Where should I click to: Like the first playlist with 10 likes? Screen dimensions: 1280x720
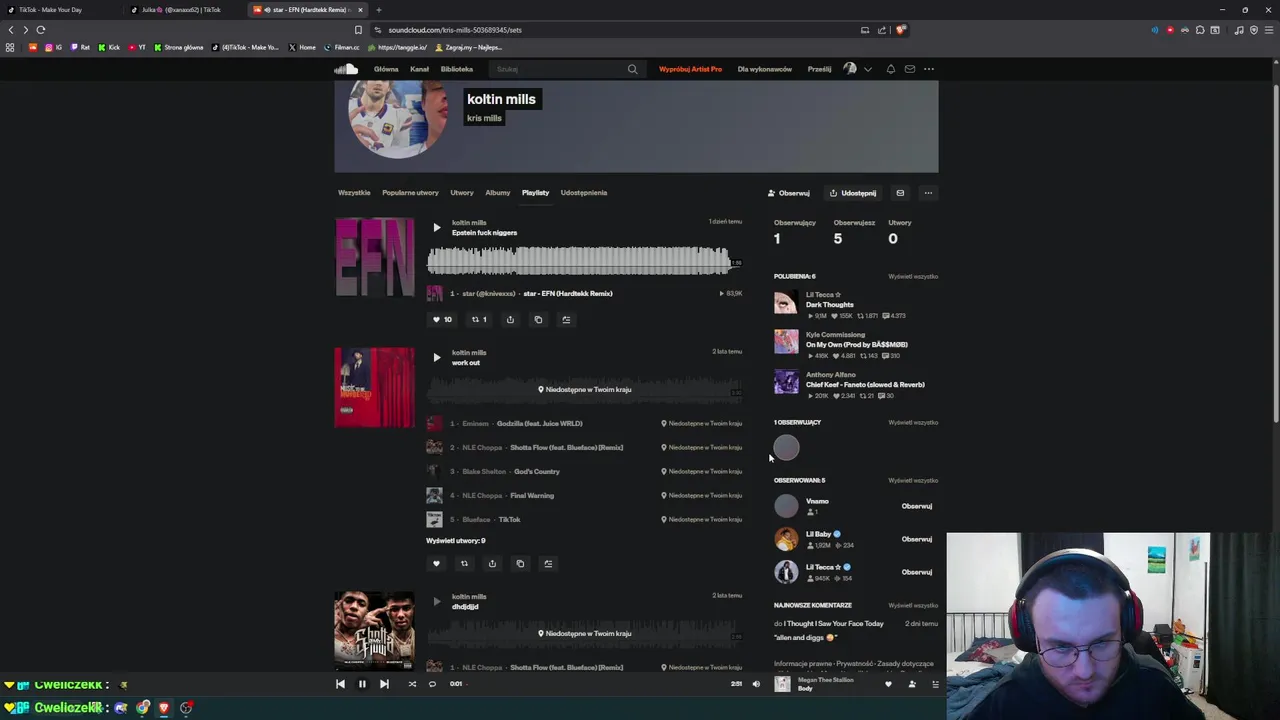(x=442, y=319)
